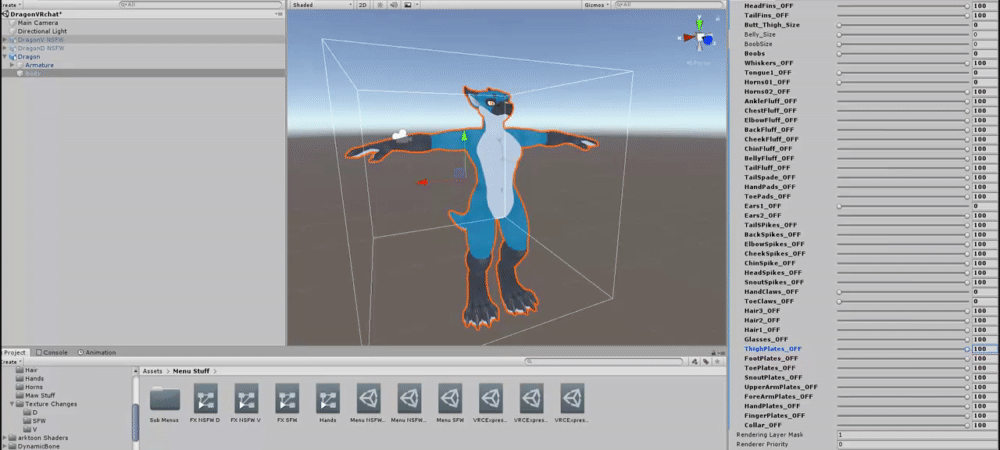Expand the arktoon Shaders folder

pos(5,438)
